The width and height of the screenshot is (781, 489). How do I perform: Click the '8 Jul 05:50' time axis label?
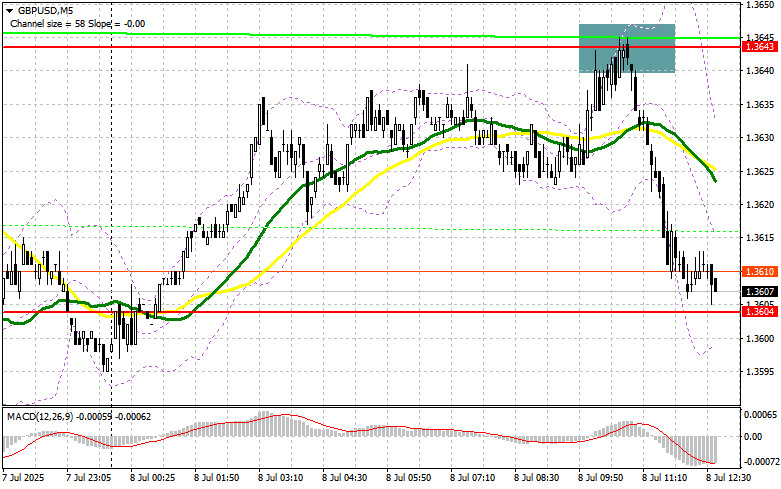tap(408, 478)
